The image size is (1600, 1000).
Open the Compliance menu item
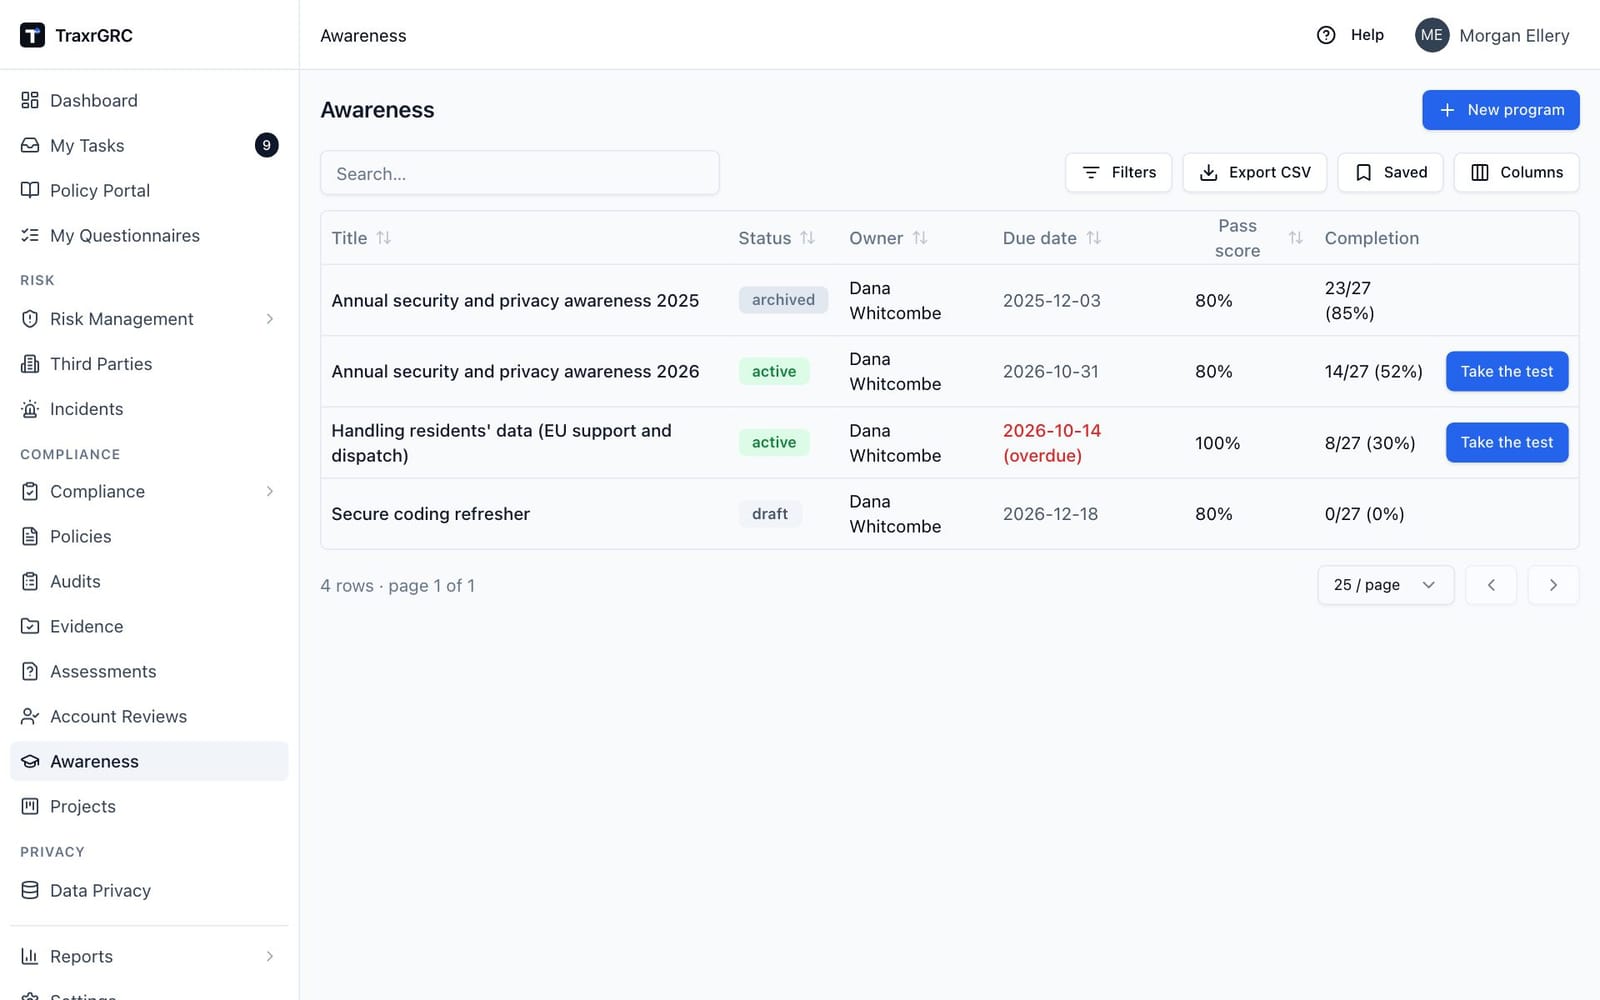[149, 491]
